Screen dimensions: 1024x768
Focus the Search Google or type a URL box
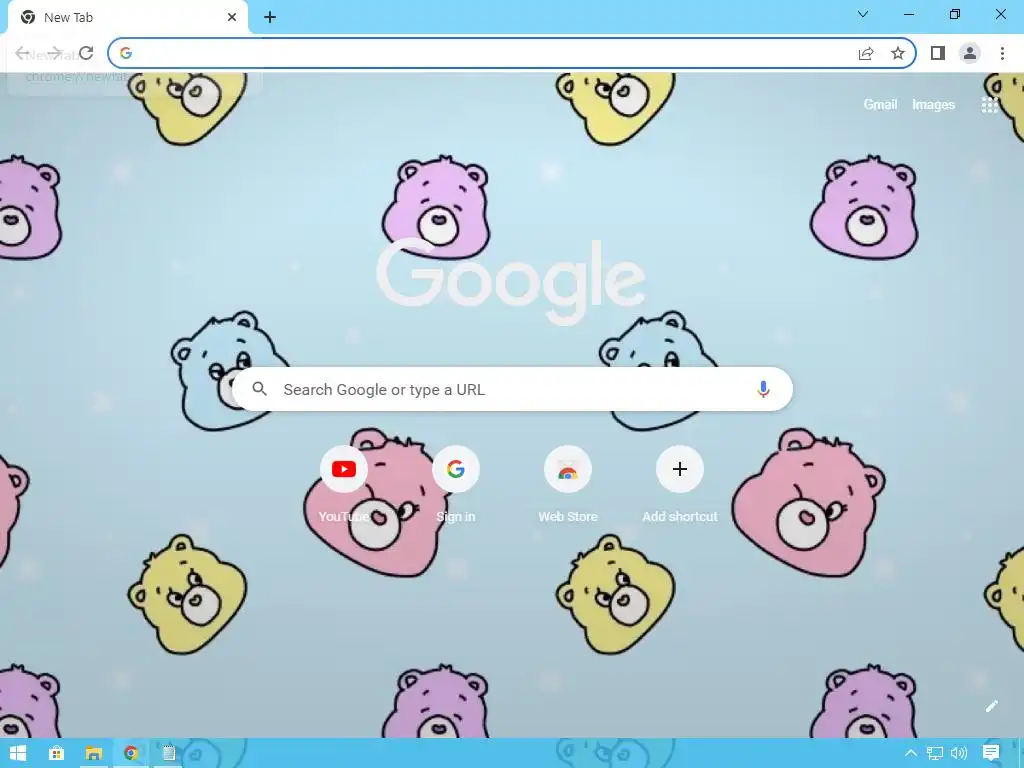click(x=513, y=389)
